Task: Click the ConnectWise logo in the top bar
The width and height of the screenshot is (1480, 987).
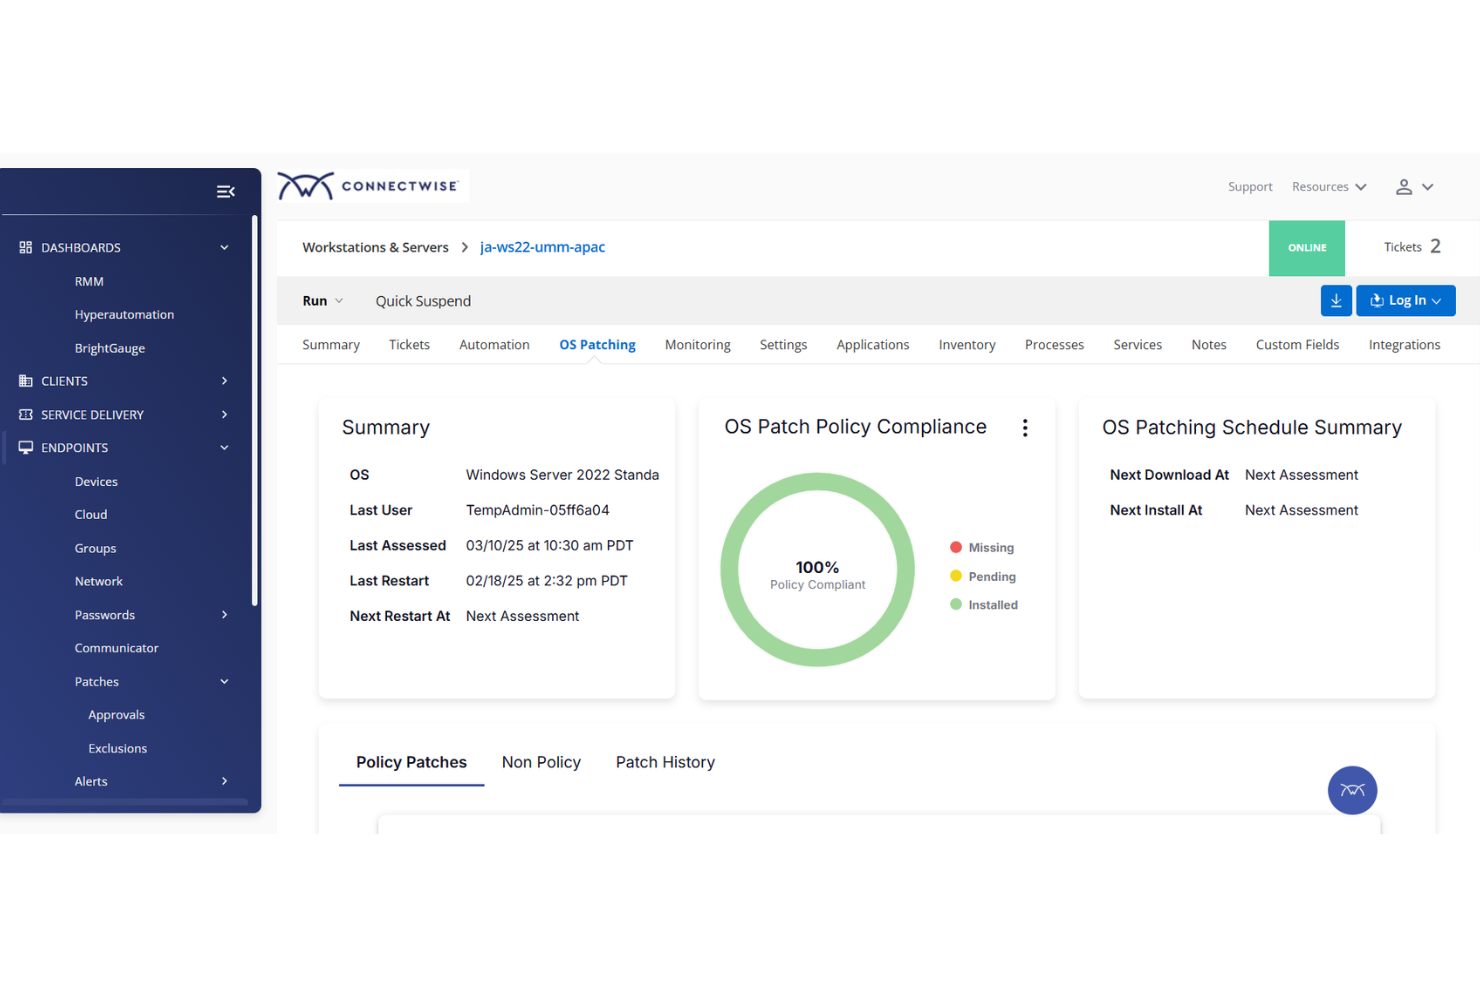Action: 371,186
